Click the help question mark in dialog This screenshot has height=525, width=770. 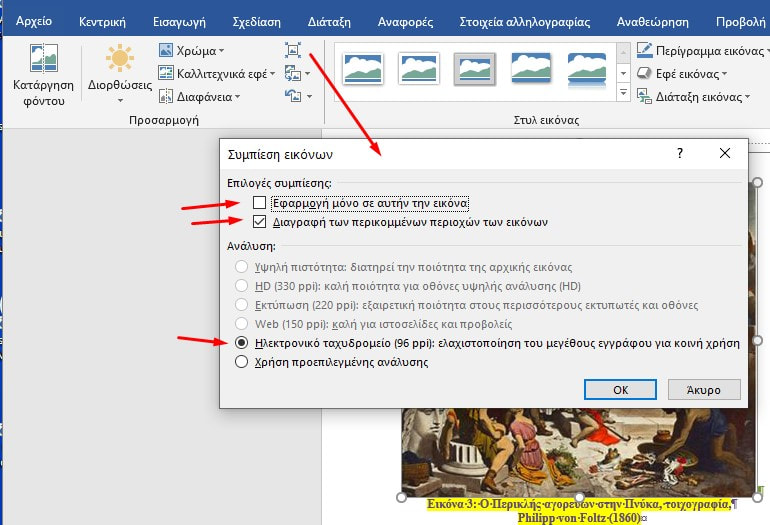680,154
